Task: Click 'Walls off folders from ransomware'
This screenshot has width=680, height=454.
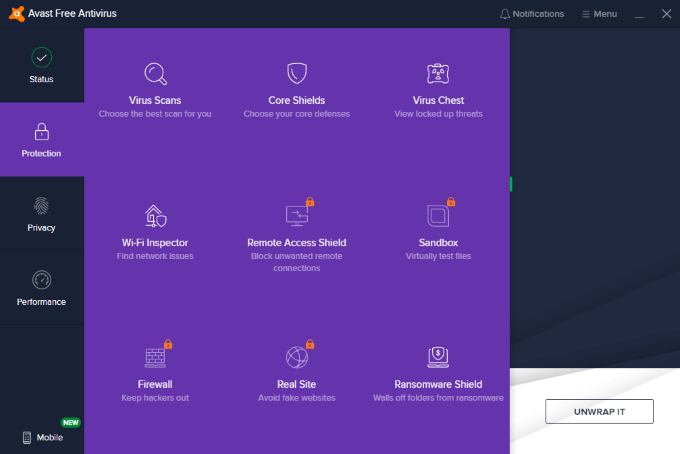Action: 438,398
